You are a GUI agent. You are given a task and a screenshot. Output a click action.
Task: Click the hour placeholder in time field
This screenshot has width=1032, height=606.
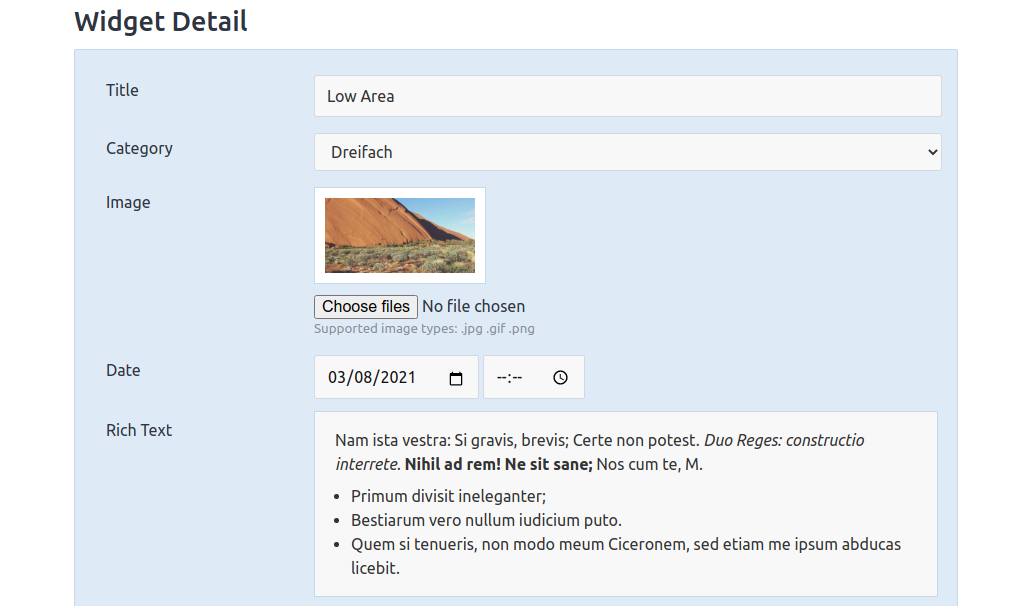coord(502,378)
